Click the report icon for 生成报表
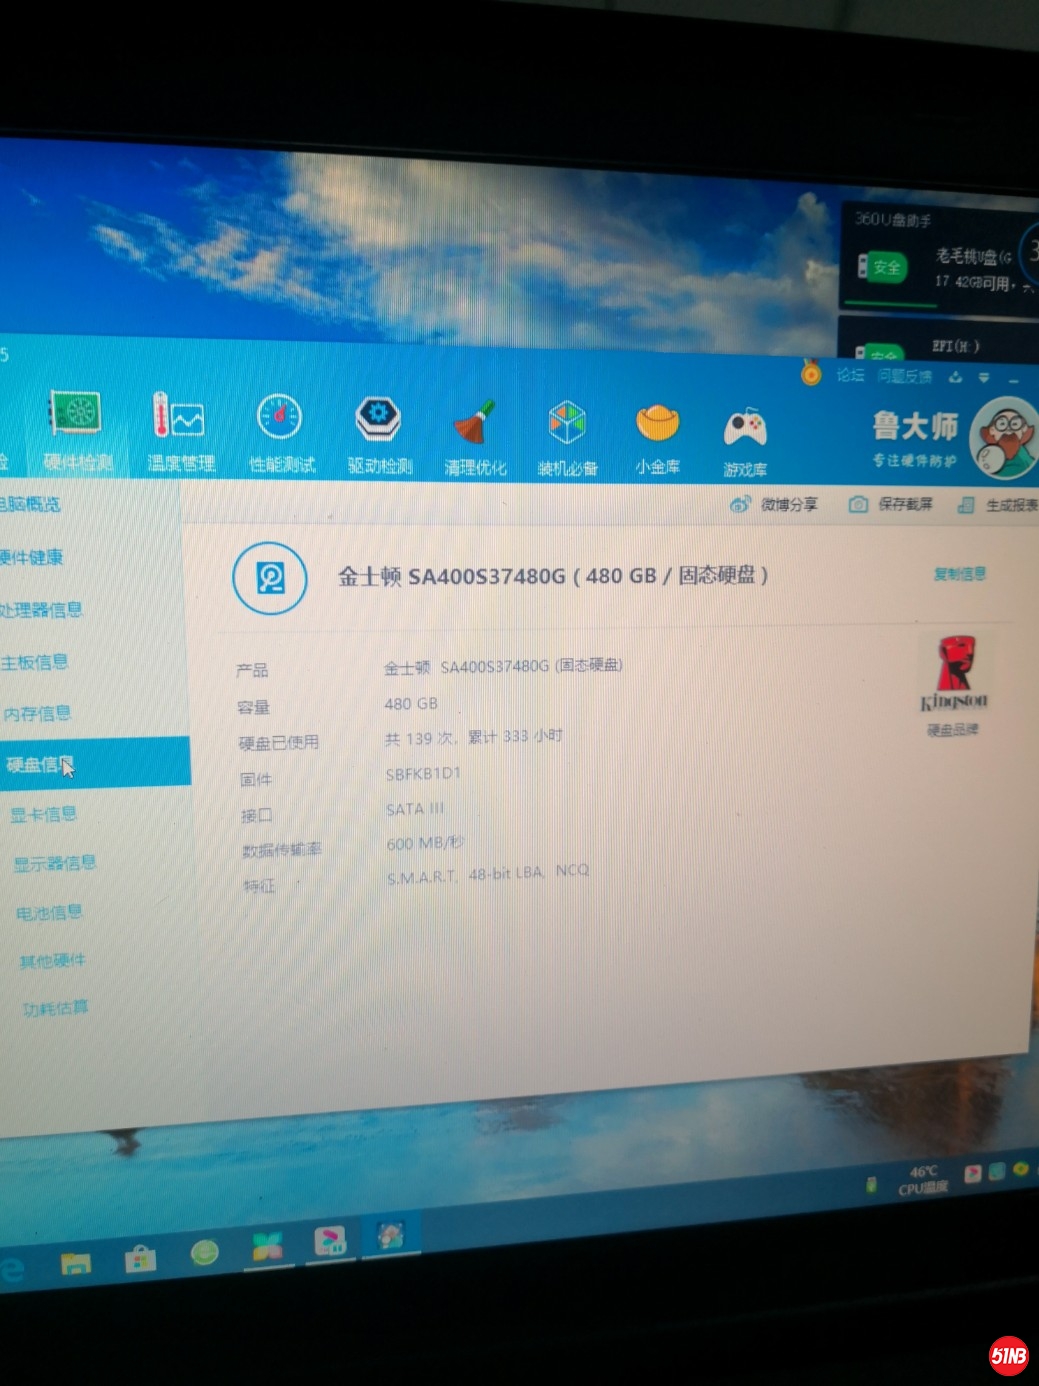The height and width of the screenshot is (1386, 1039). (x=966, y=505)
